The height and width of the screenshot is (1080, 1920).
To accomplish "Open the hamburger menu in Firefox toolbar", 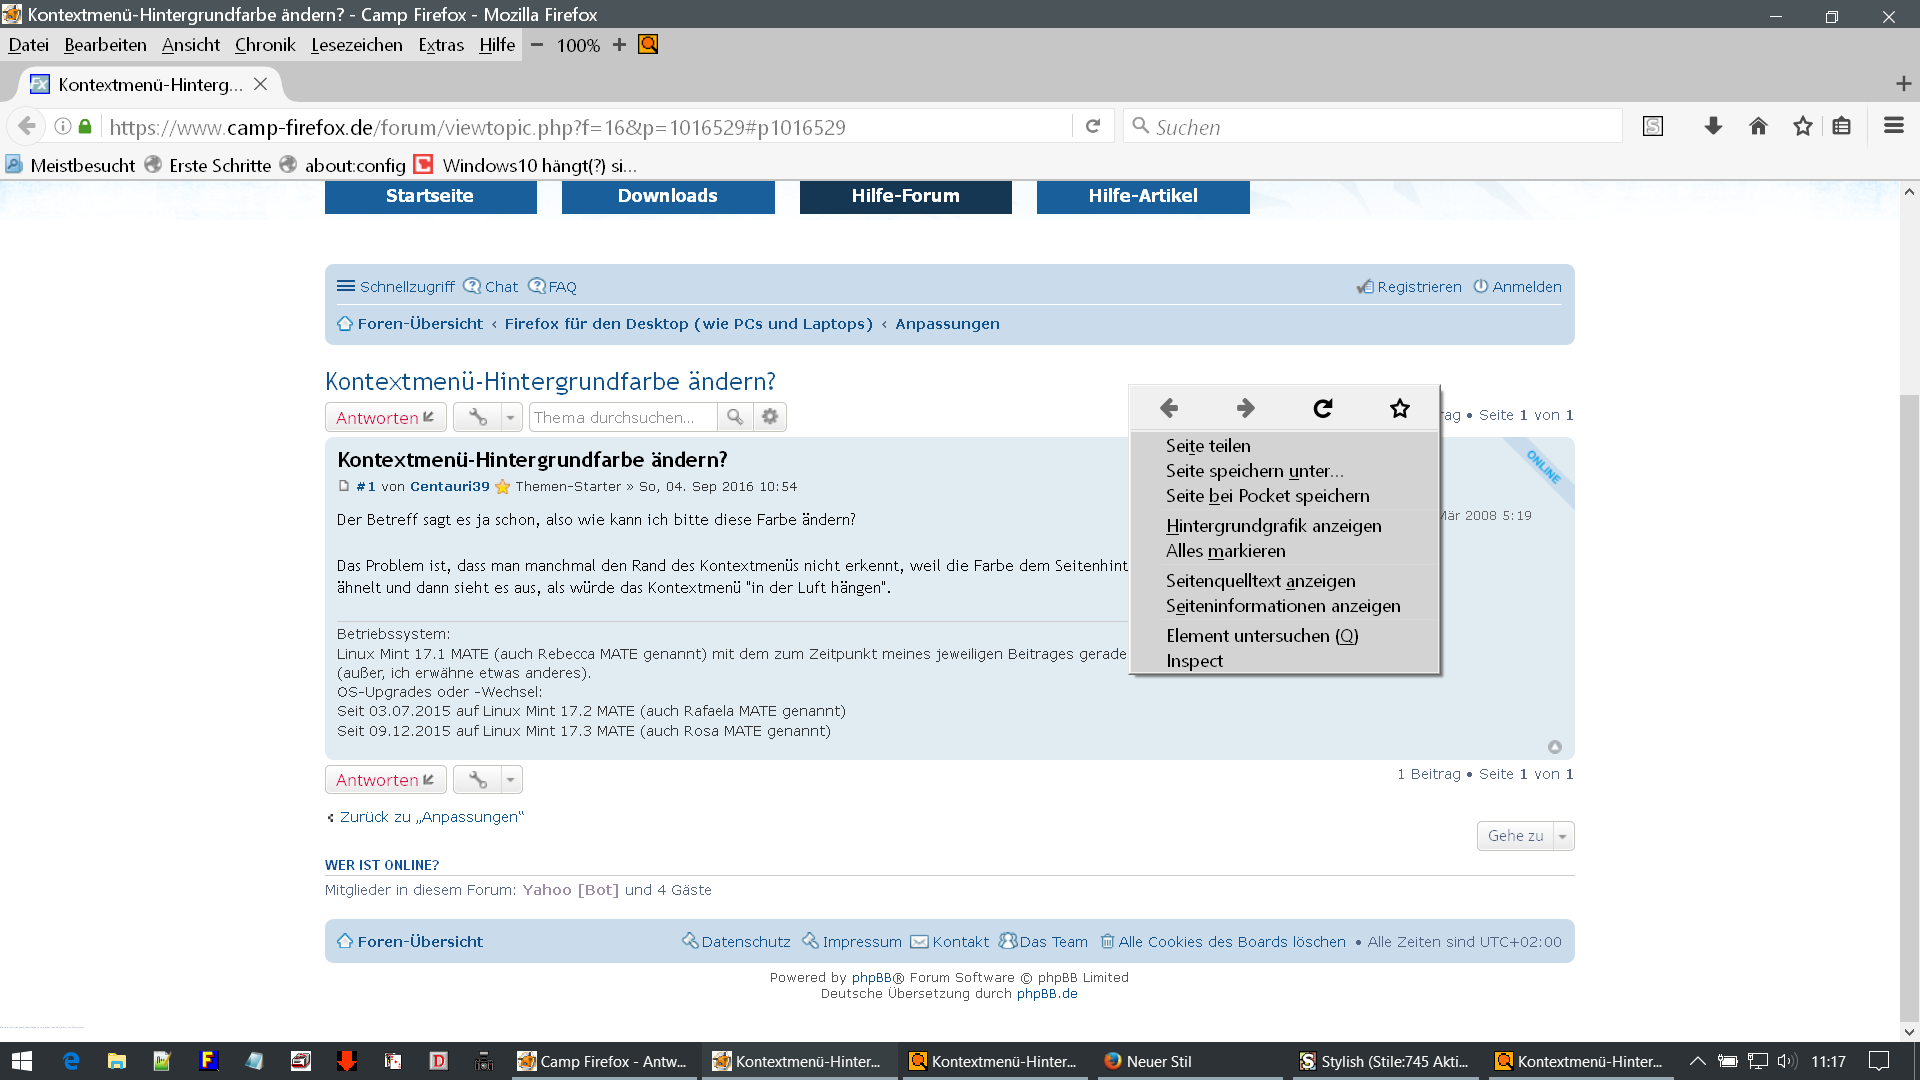I will (1893, 126).
